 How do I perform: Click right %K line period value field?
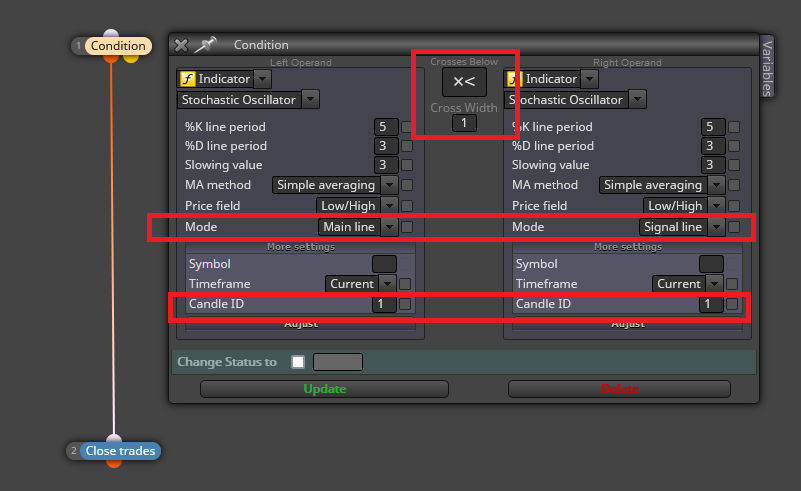[x=713, y=127]
